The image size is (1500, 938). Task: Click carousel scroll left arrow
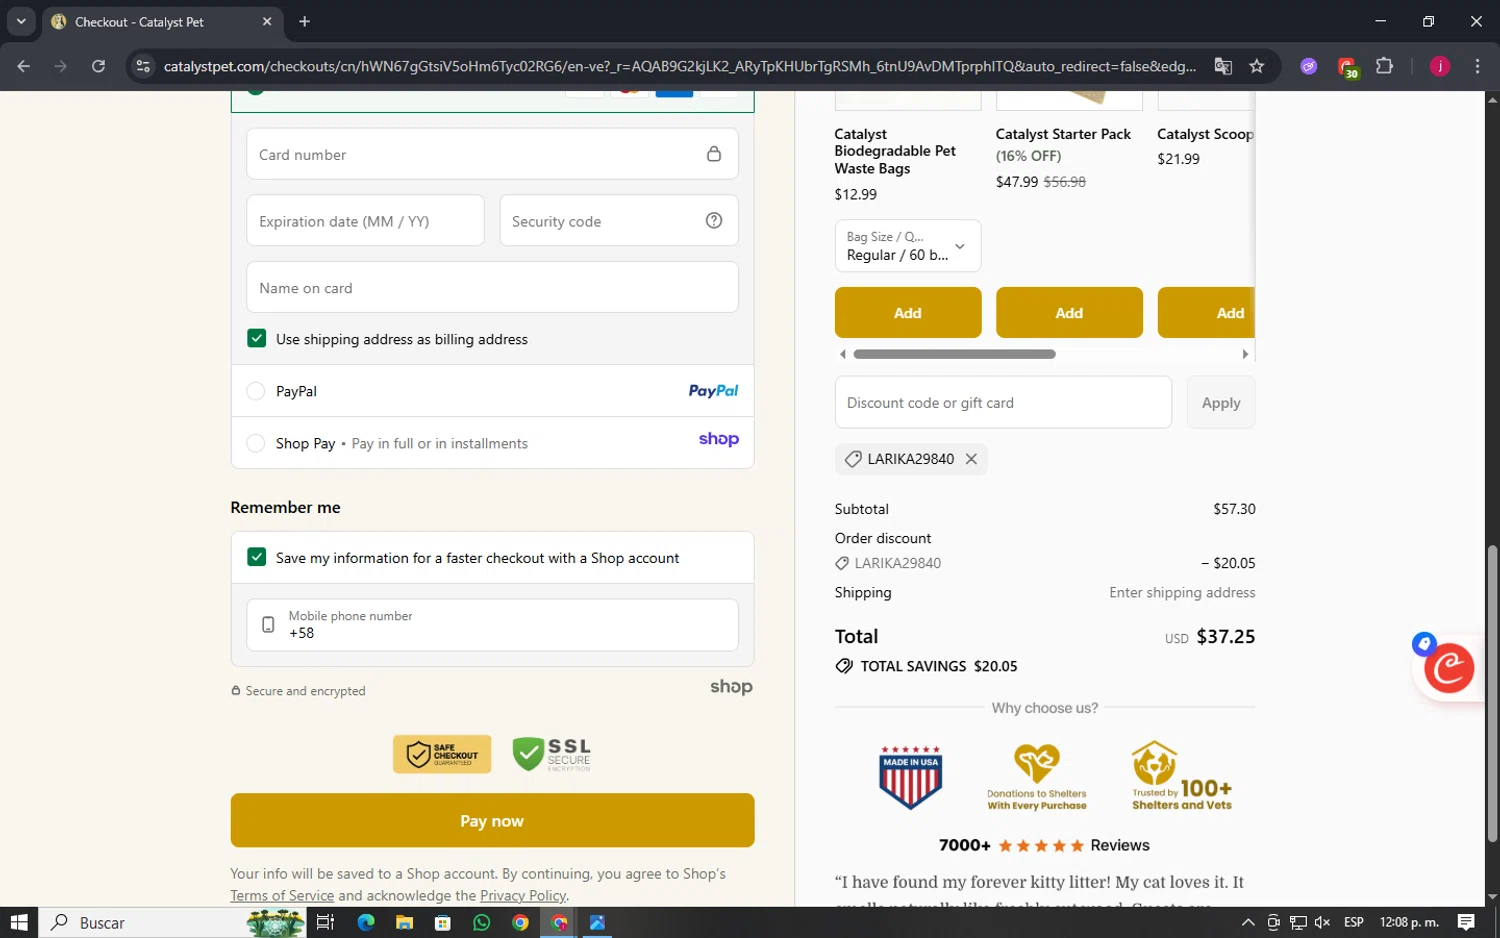point(843,354)
